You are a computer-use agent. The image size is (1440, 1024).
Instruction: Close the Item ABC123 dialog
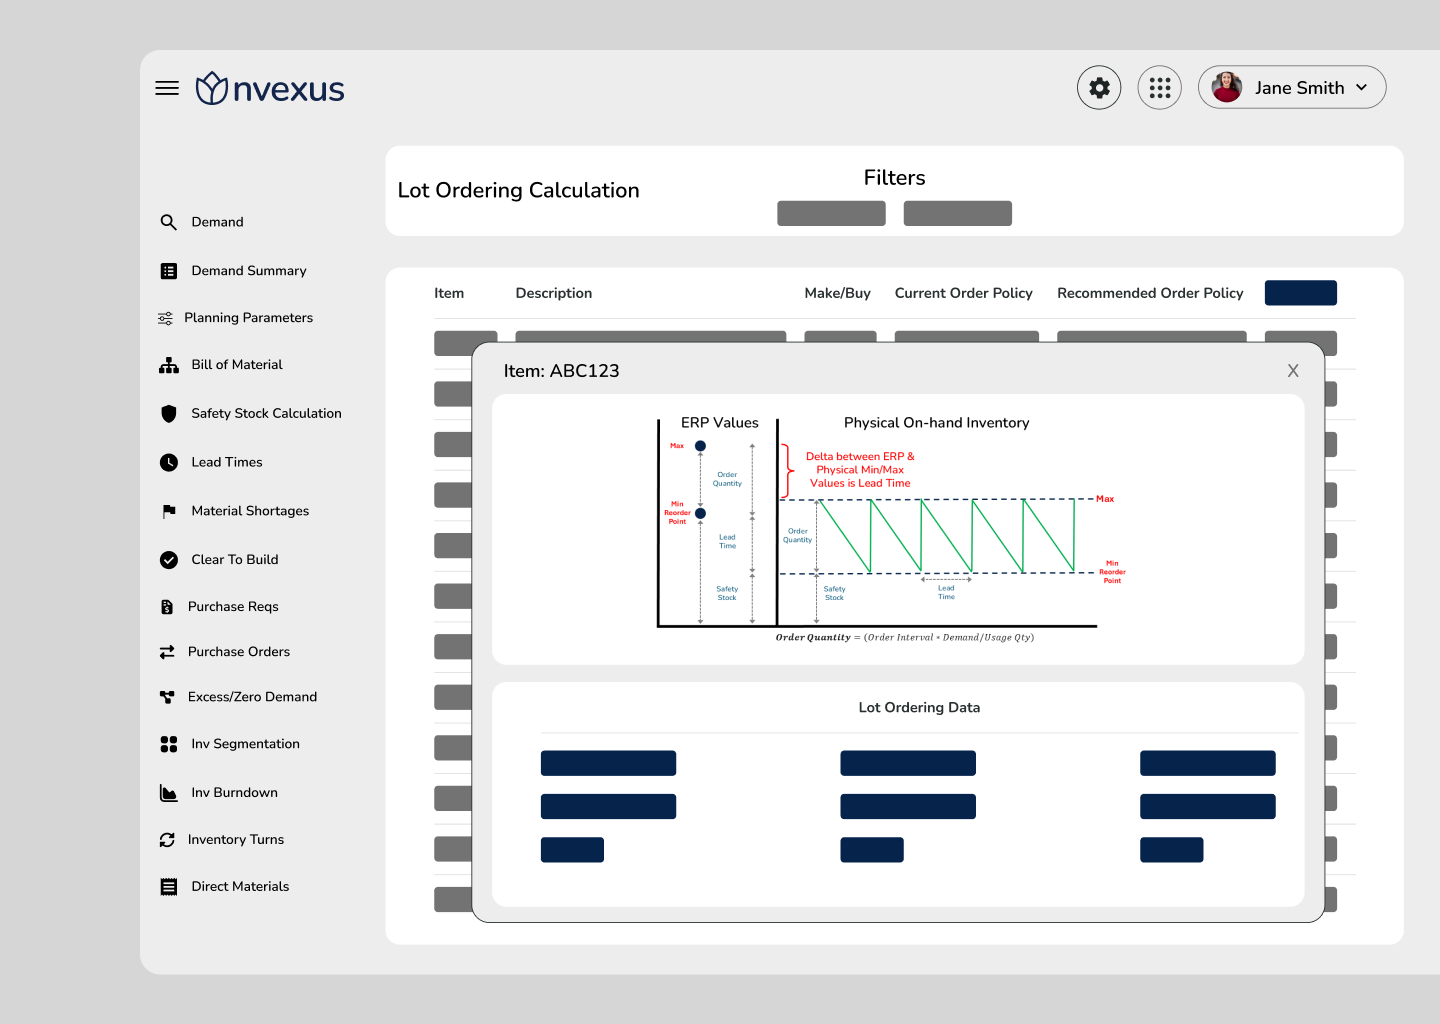coord(1293,371)
